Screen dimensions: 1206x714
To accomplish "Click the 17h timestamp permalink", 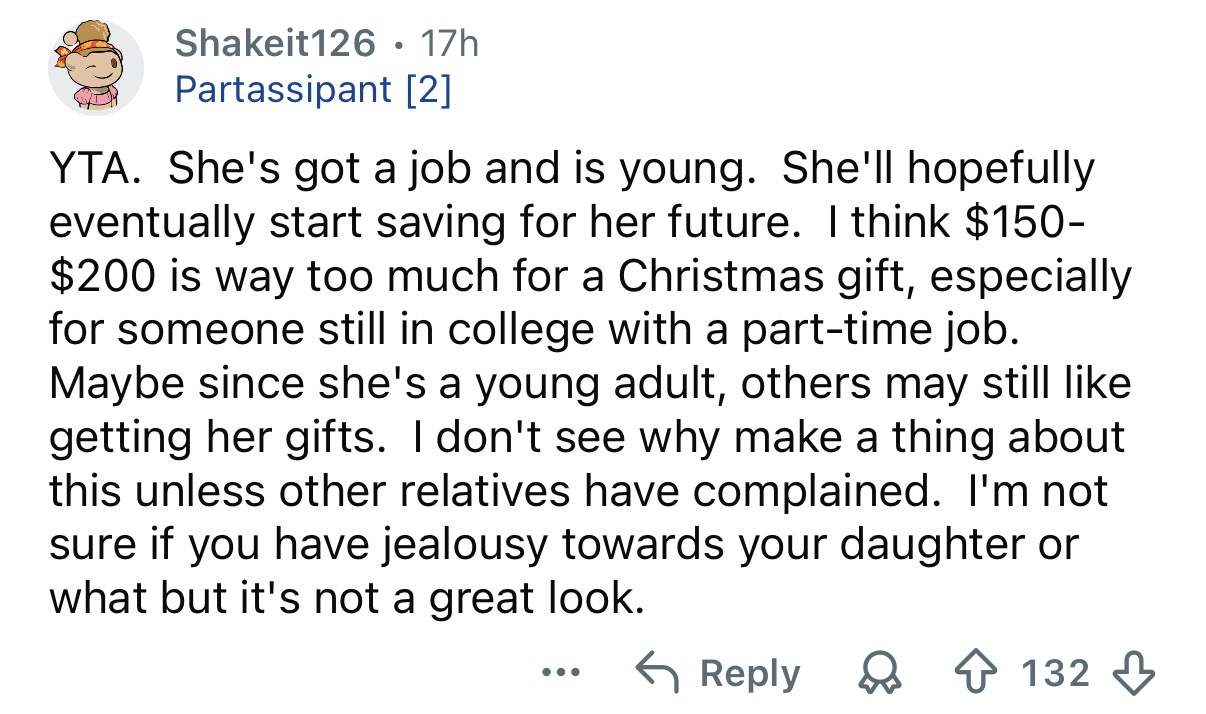I will pos(452,44).
